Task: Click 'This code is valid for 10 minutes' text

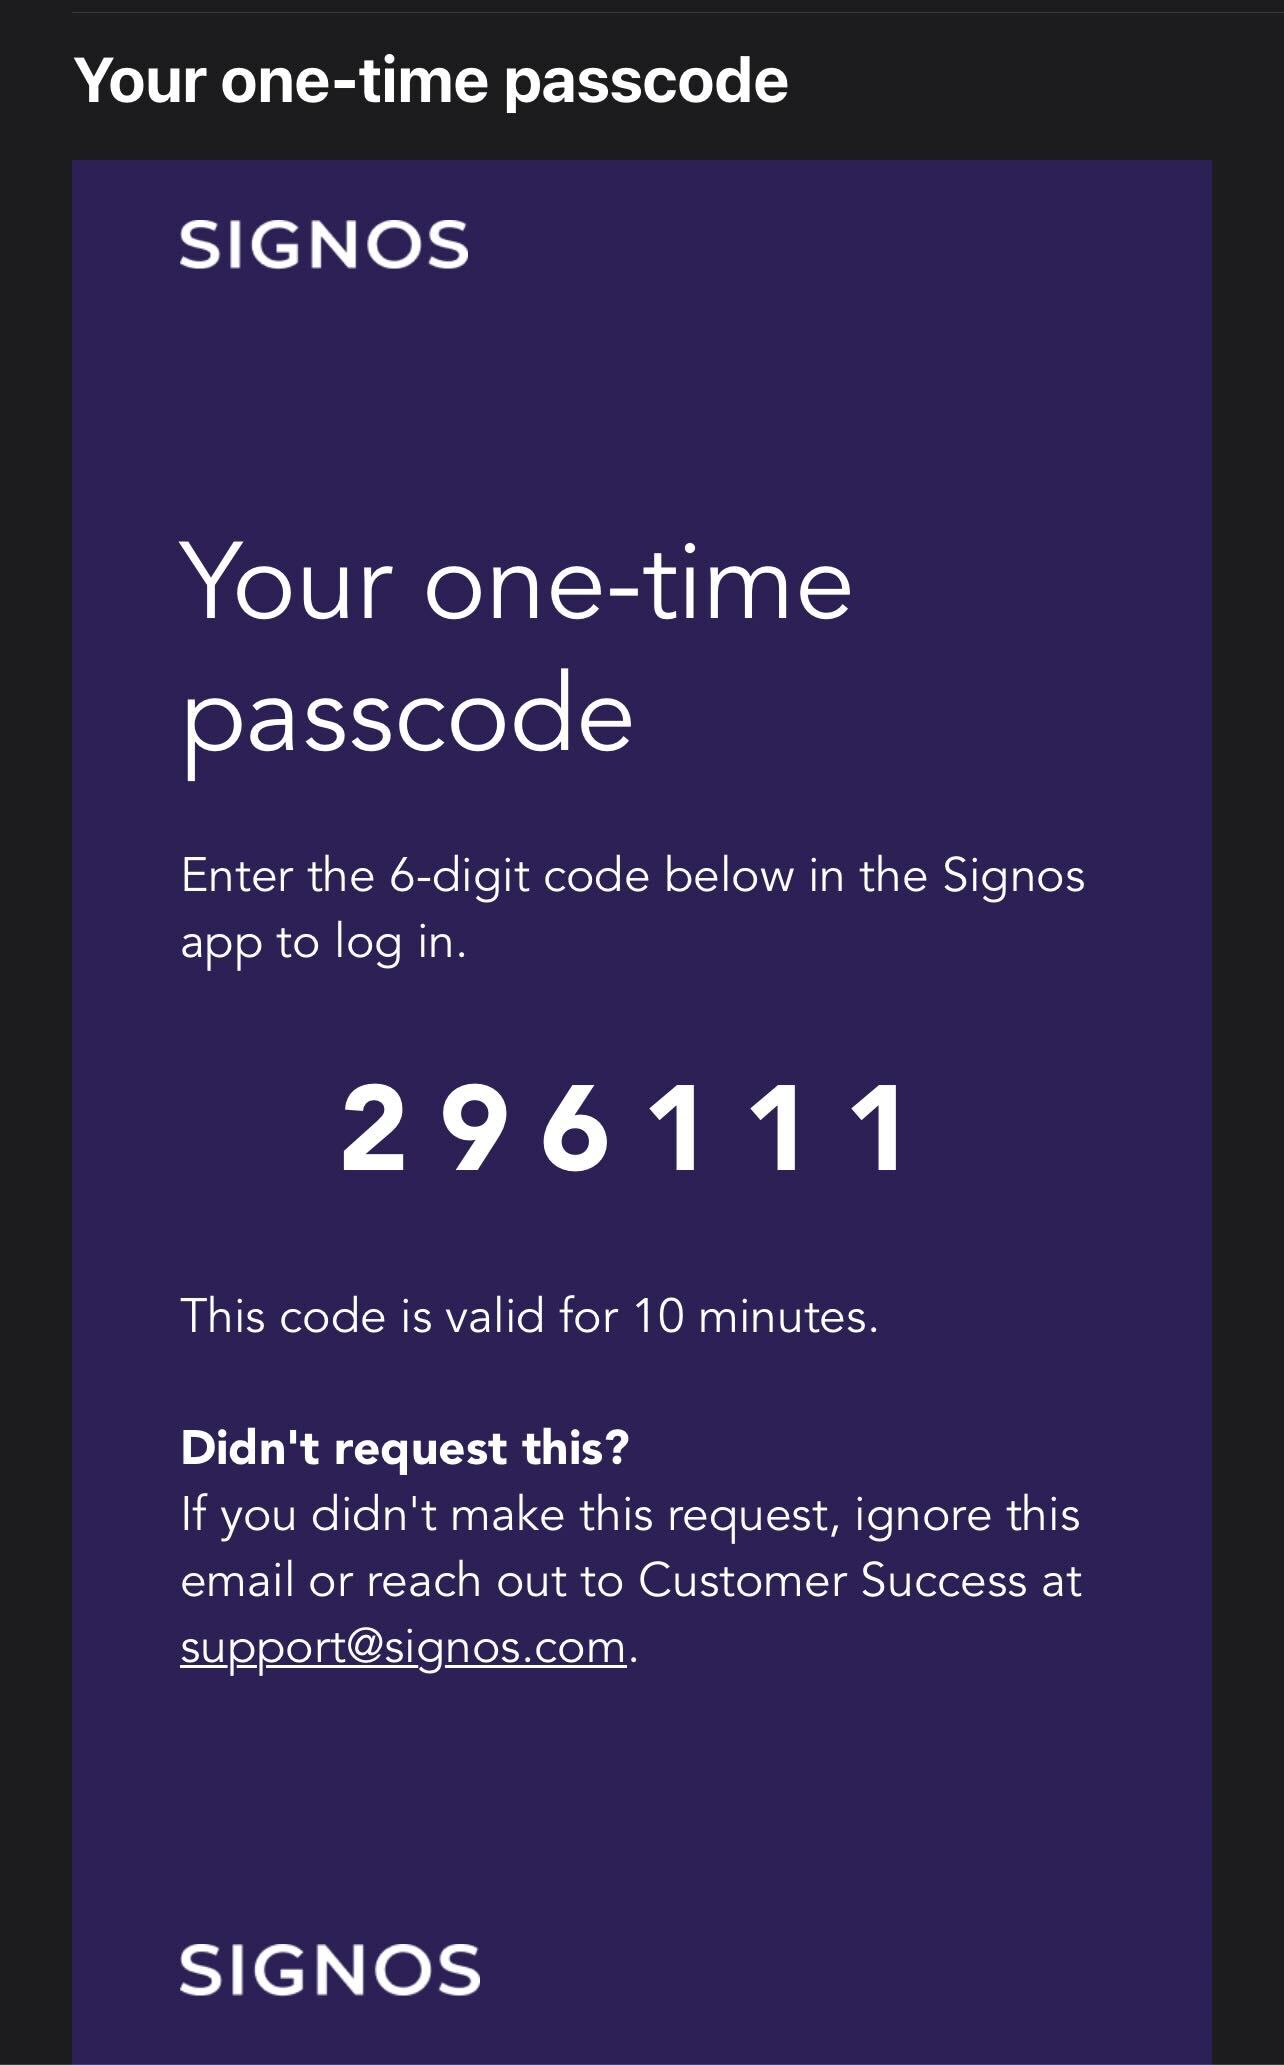Action: click(529, 1315)
